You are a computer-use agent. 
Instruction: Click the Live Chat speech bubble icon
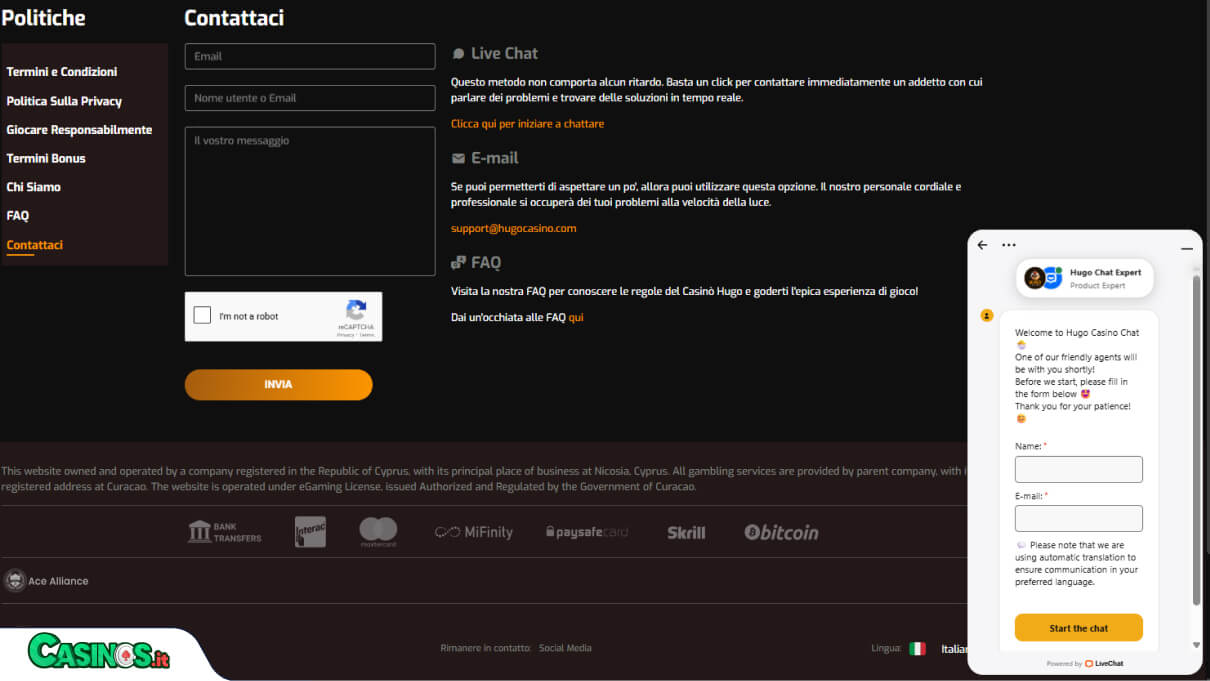pyautogui.click(x=458, y=54)
